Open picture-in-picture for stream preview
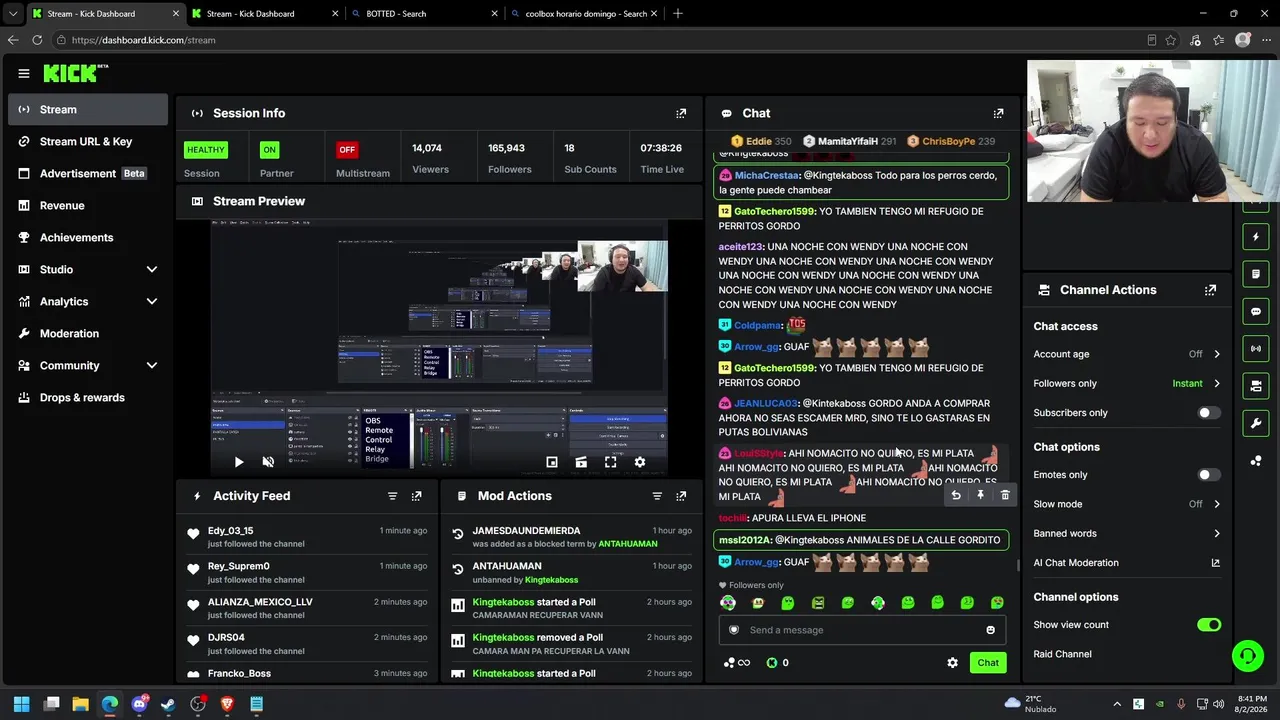 pos(552,462)
